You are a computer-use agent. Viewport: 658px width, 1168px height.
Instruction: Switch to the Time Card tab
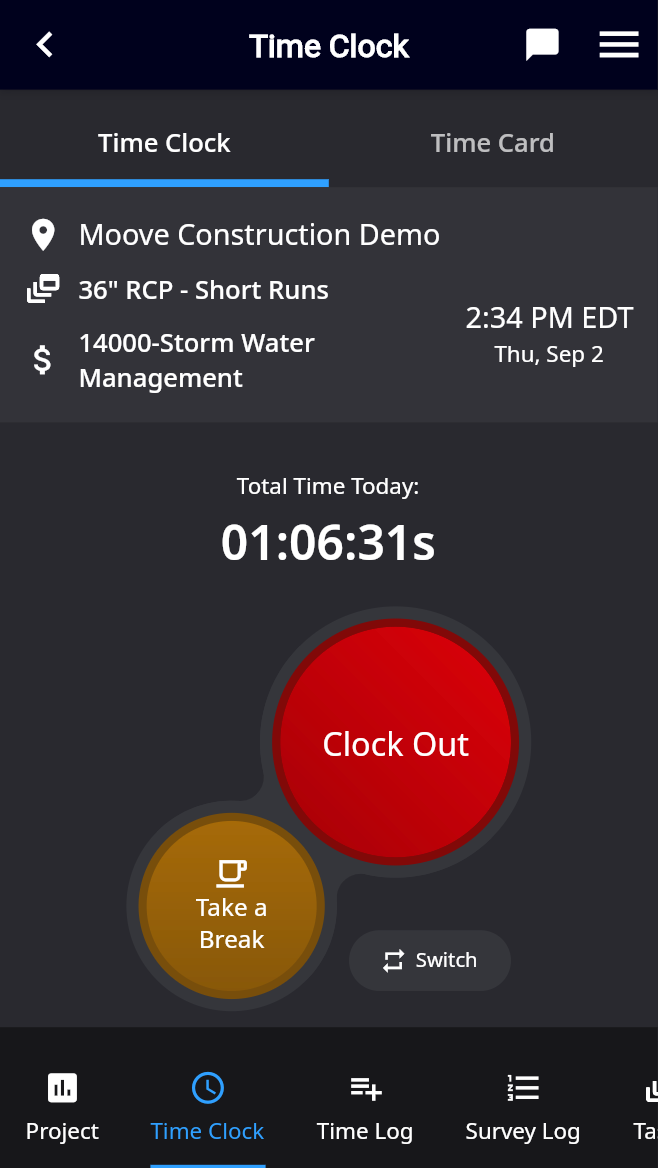[x=493, y=143]
